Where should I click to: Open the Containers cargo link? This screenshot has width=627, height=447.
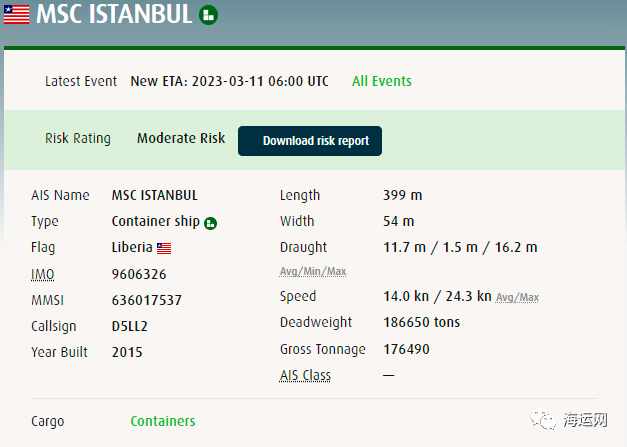point(163,421)
